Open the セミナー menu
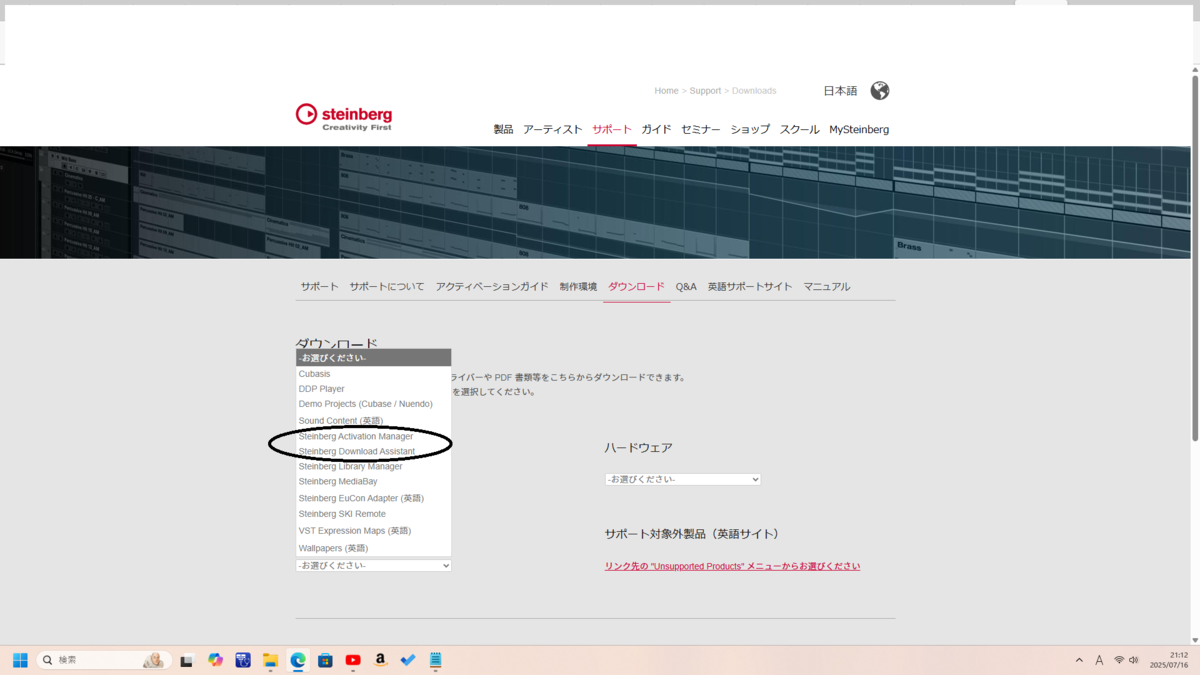The height and width of the screenshot is (675, 1200). [701, 130]
